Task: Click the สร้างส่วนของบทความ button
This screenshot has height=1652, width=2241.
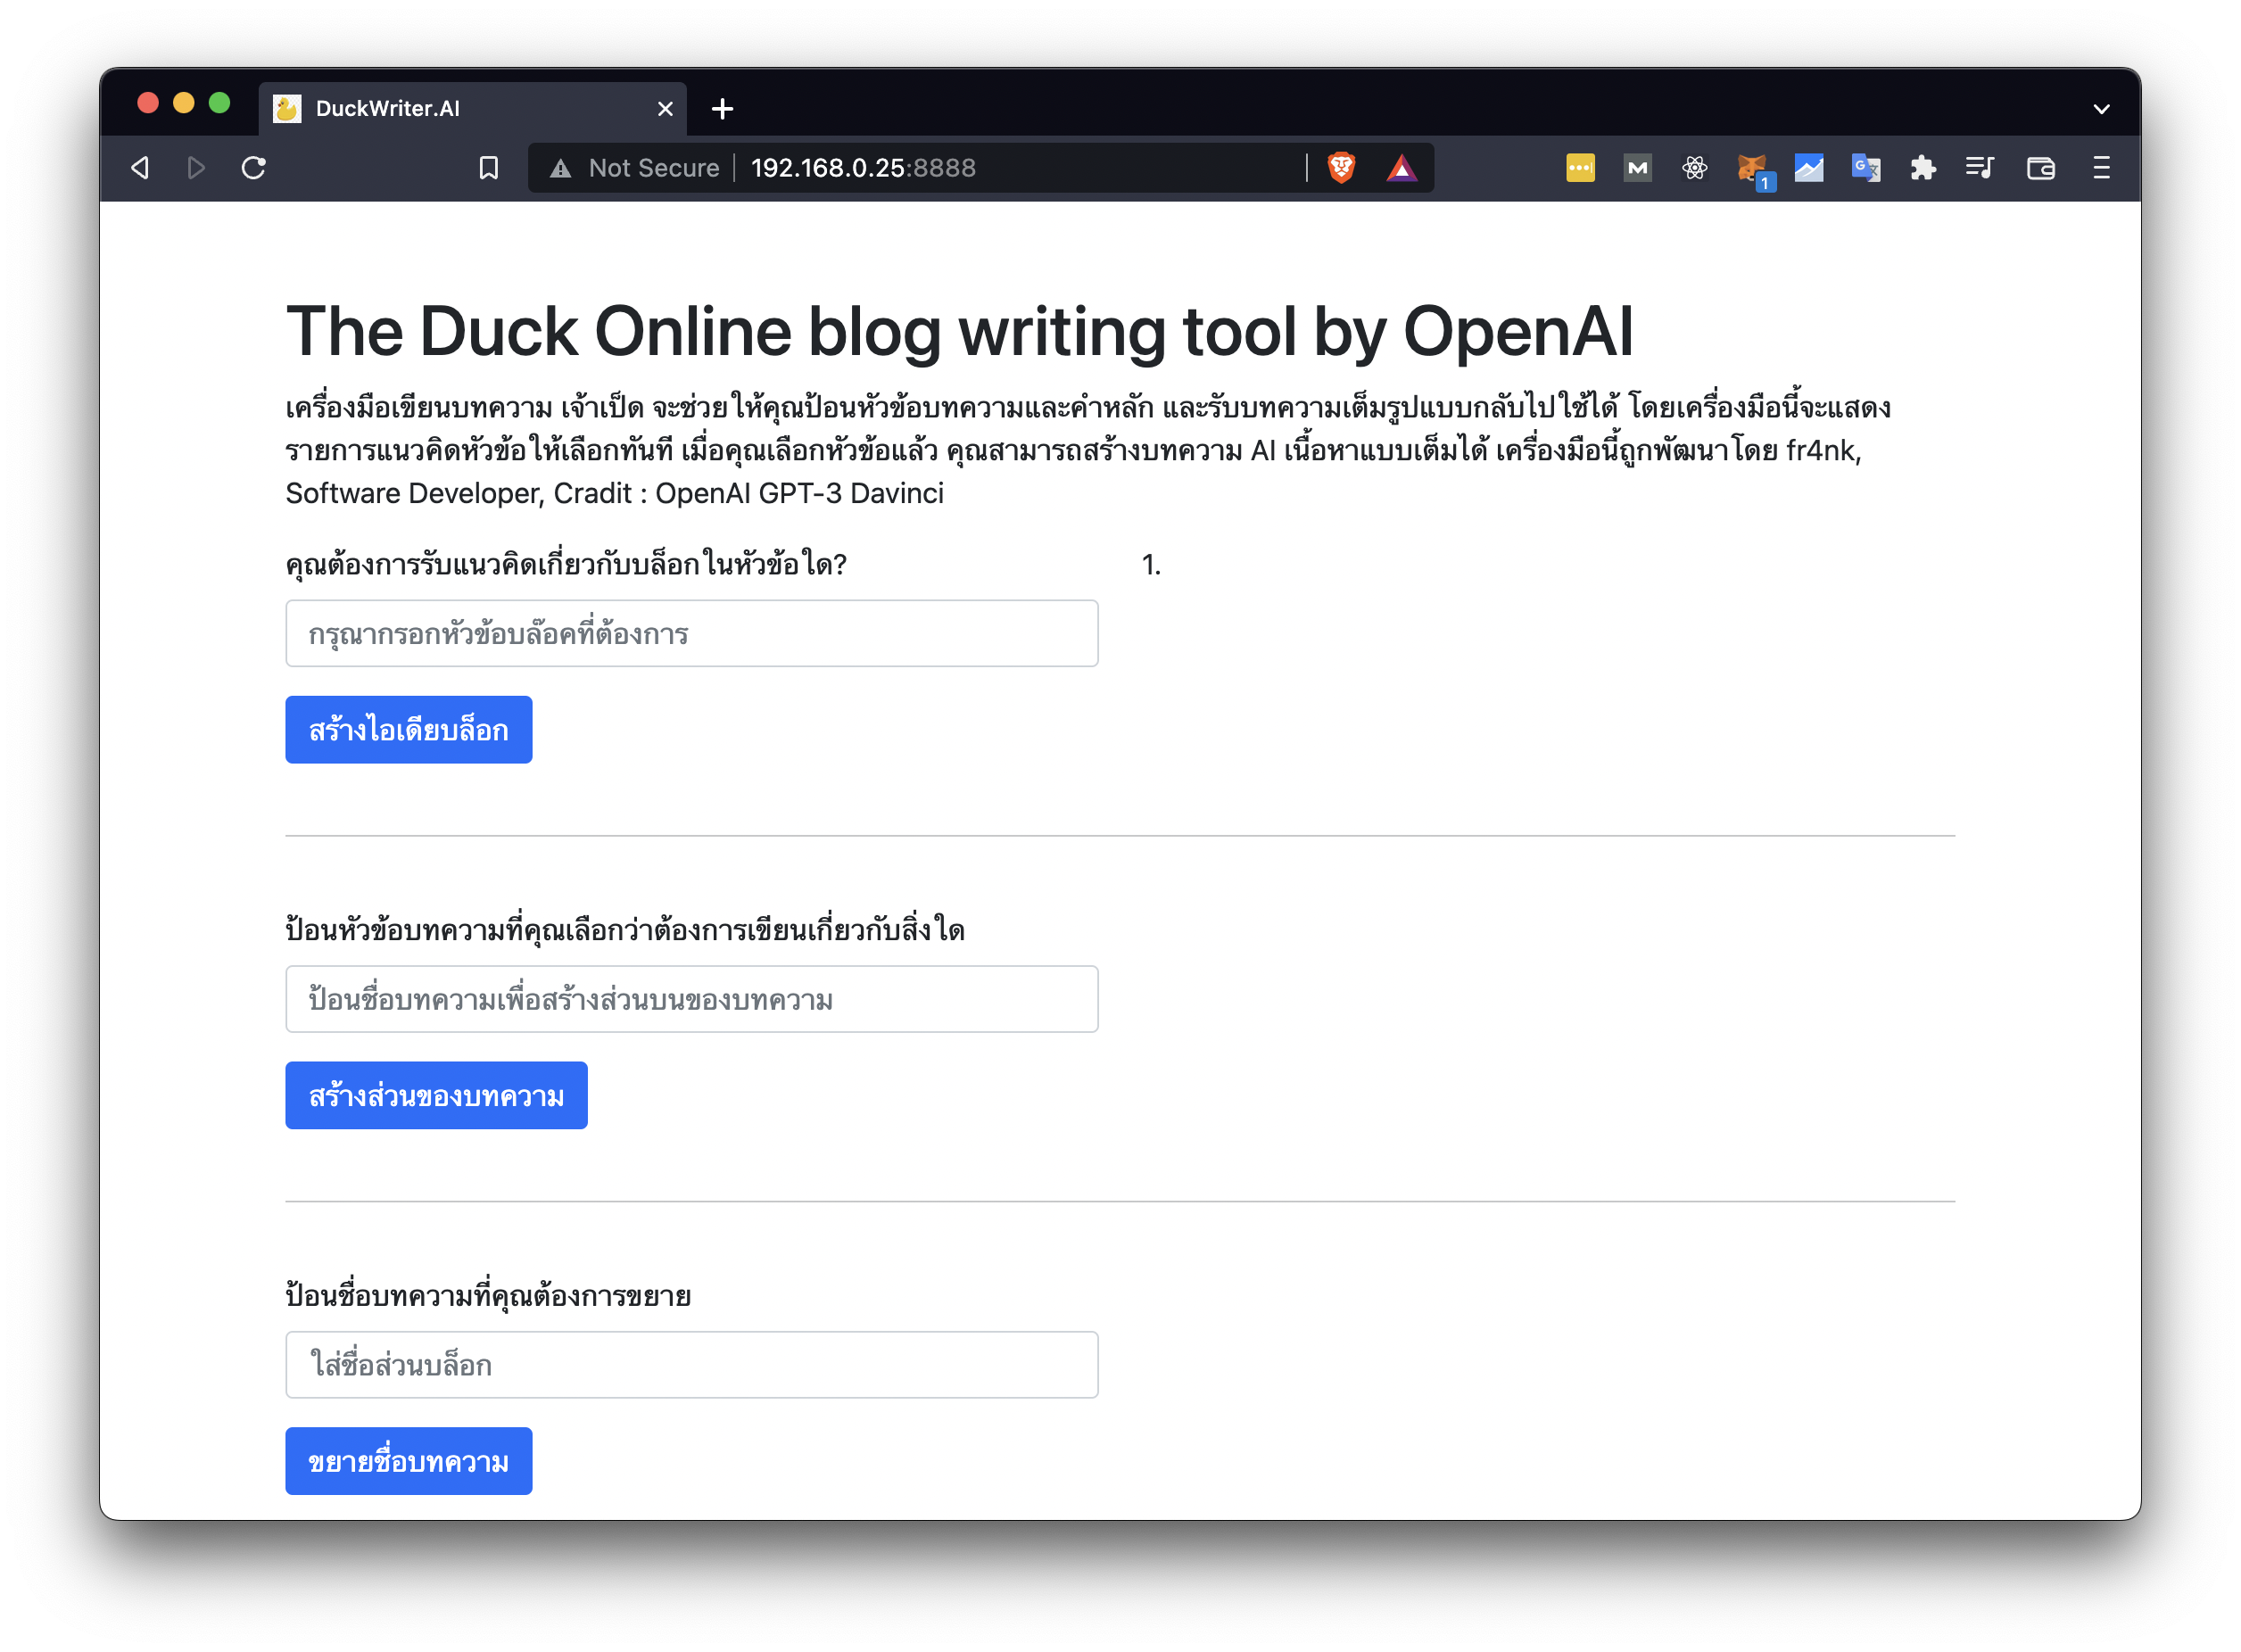Action: click(436, 1095)
